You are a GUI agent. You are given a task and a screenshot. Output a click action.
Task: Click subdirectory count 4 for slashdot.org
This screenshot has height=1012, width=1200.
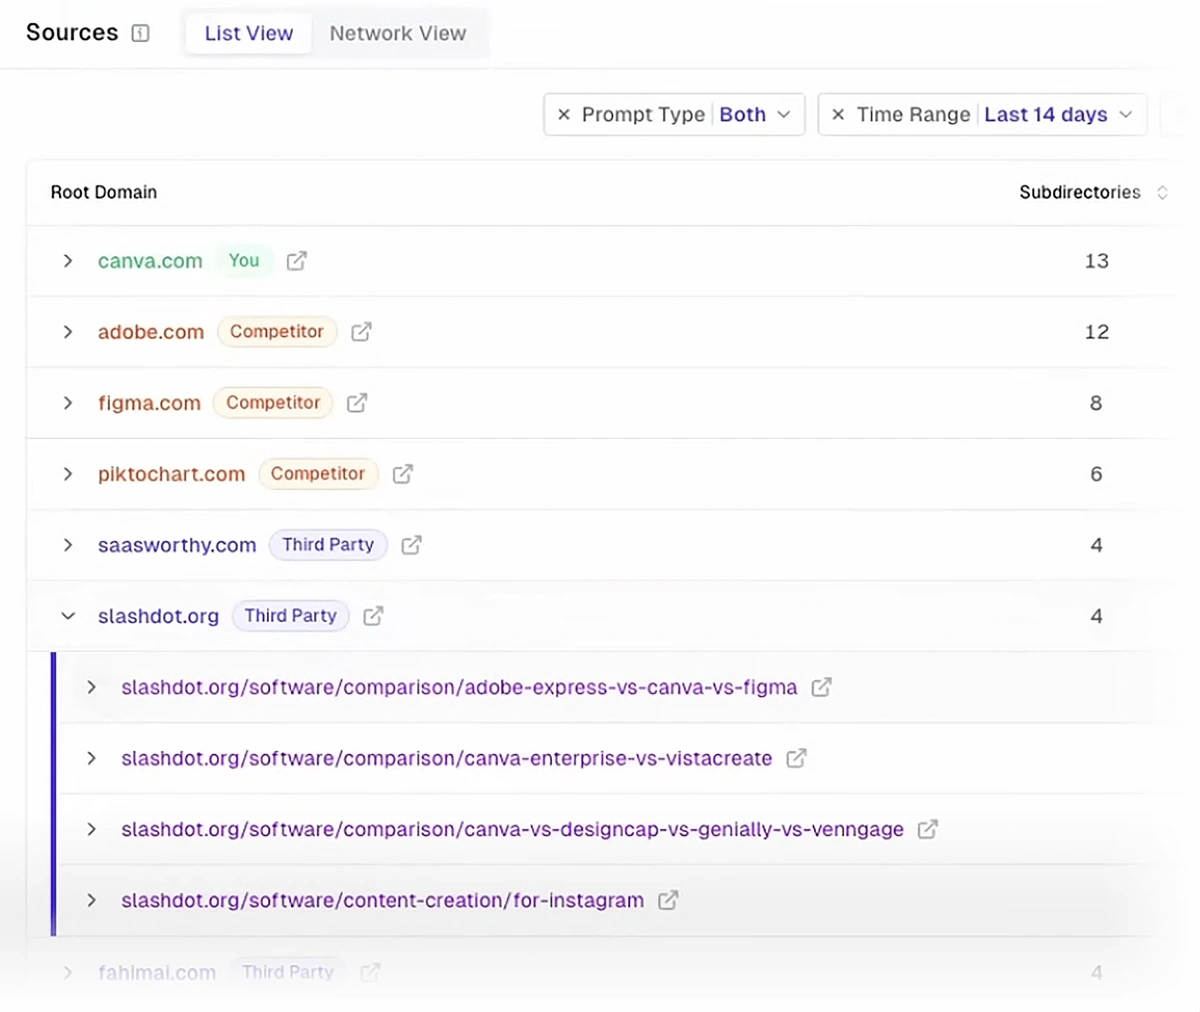(x=1096, y=616)
